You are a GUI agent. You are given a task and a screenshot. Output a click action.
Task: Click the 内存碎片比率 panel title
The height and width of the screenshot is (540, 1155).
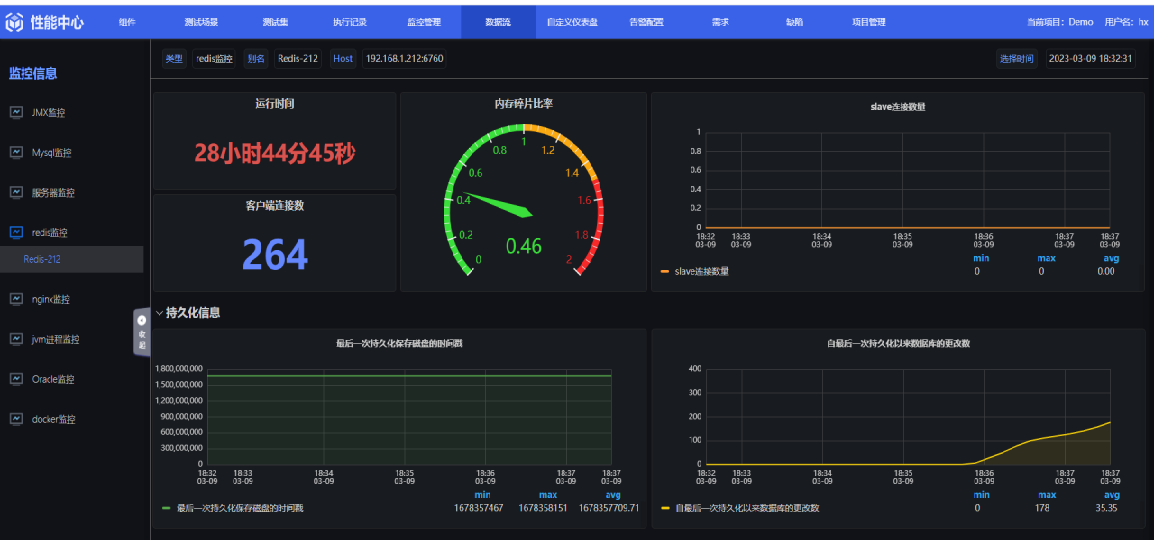(x=524, y=104)
